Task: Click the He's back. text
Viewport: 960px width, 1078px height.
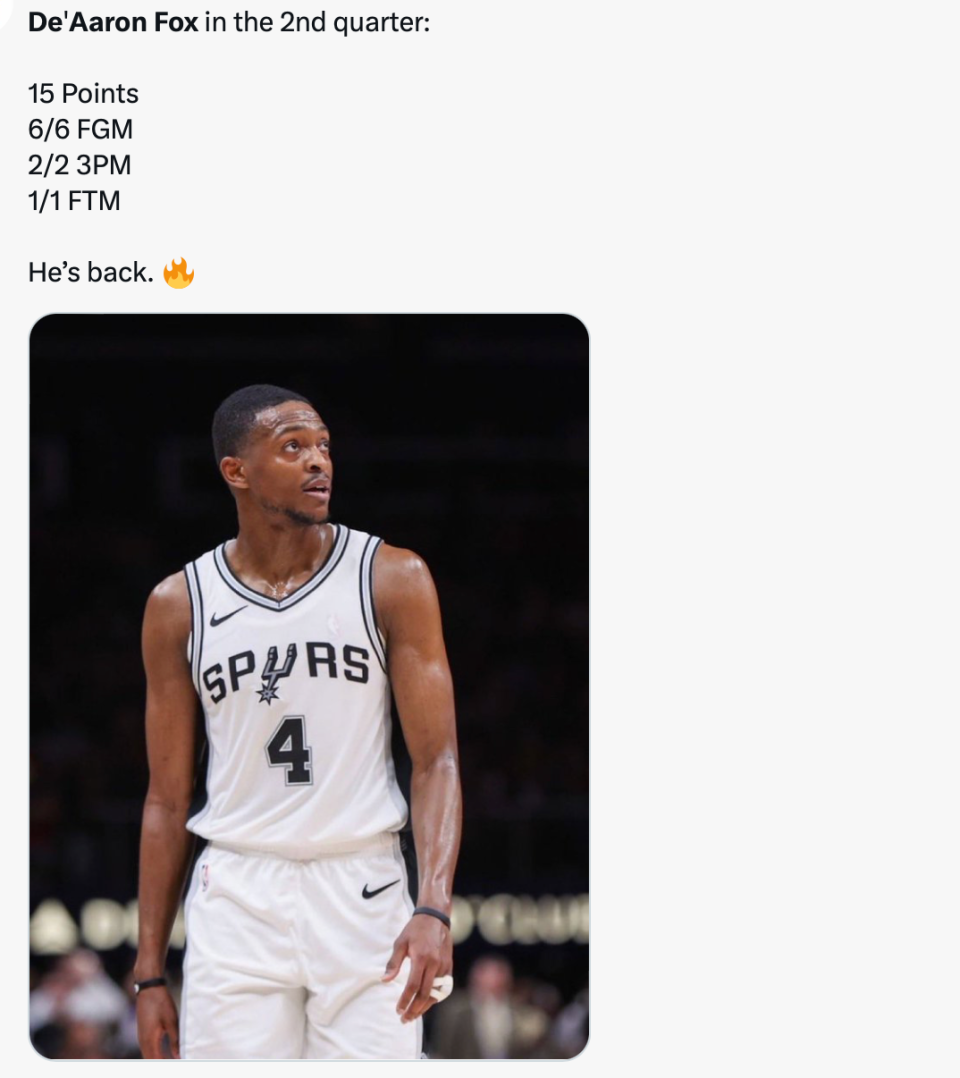Action: point(91,273)
